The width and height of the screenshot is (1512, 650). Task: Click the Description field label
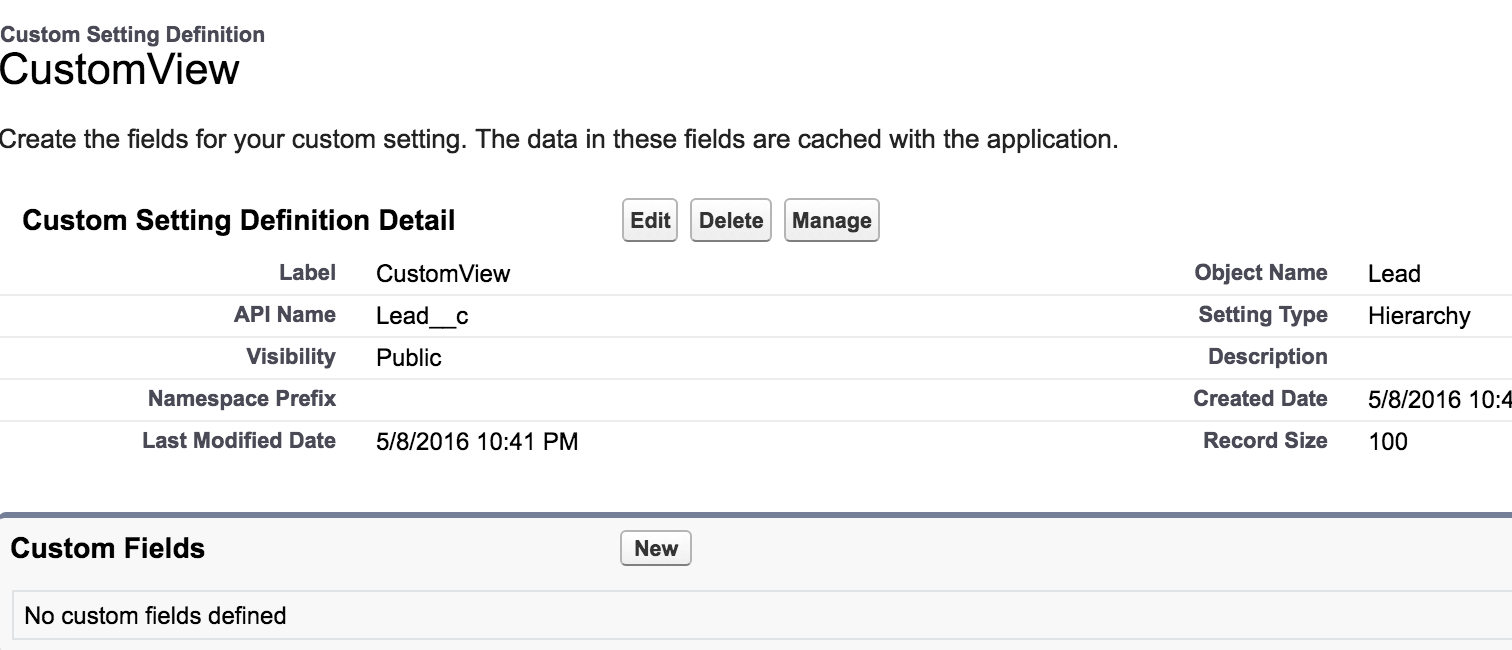(1267, 357)
